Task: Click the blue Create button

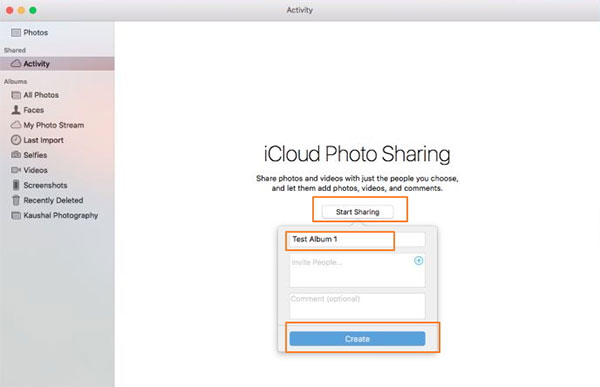Action: pos(357,339)
